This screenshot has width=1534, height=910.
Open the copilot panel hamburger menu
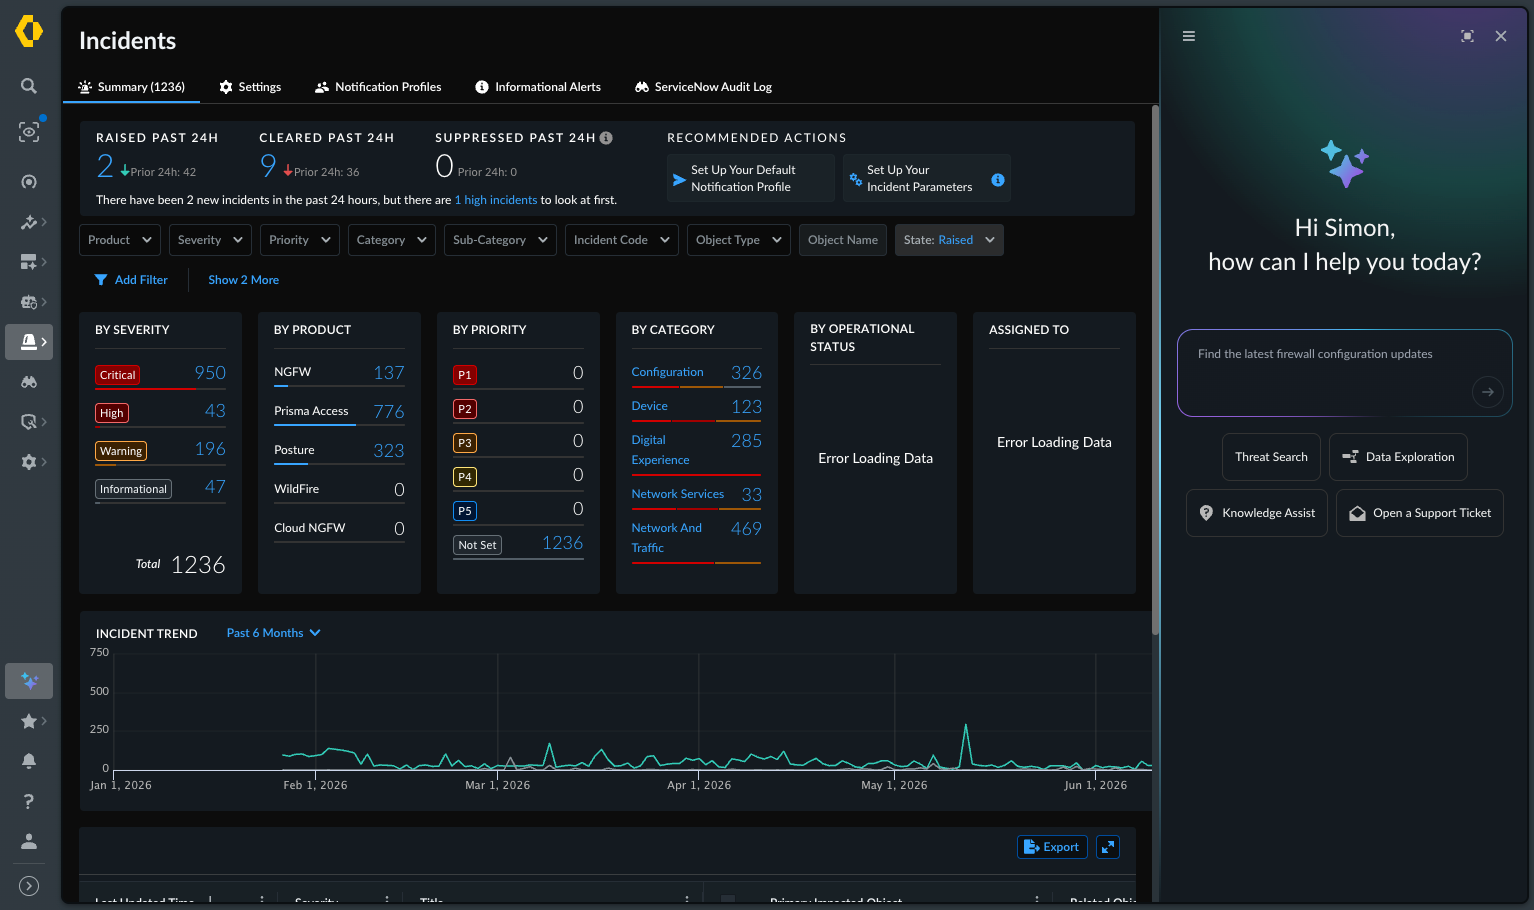click(1189, 36)
